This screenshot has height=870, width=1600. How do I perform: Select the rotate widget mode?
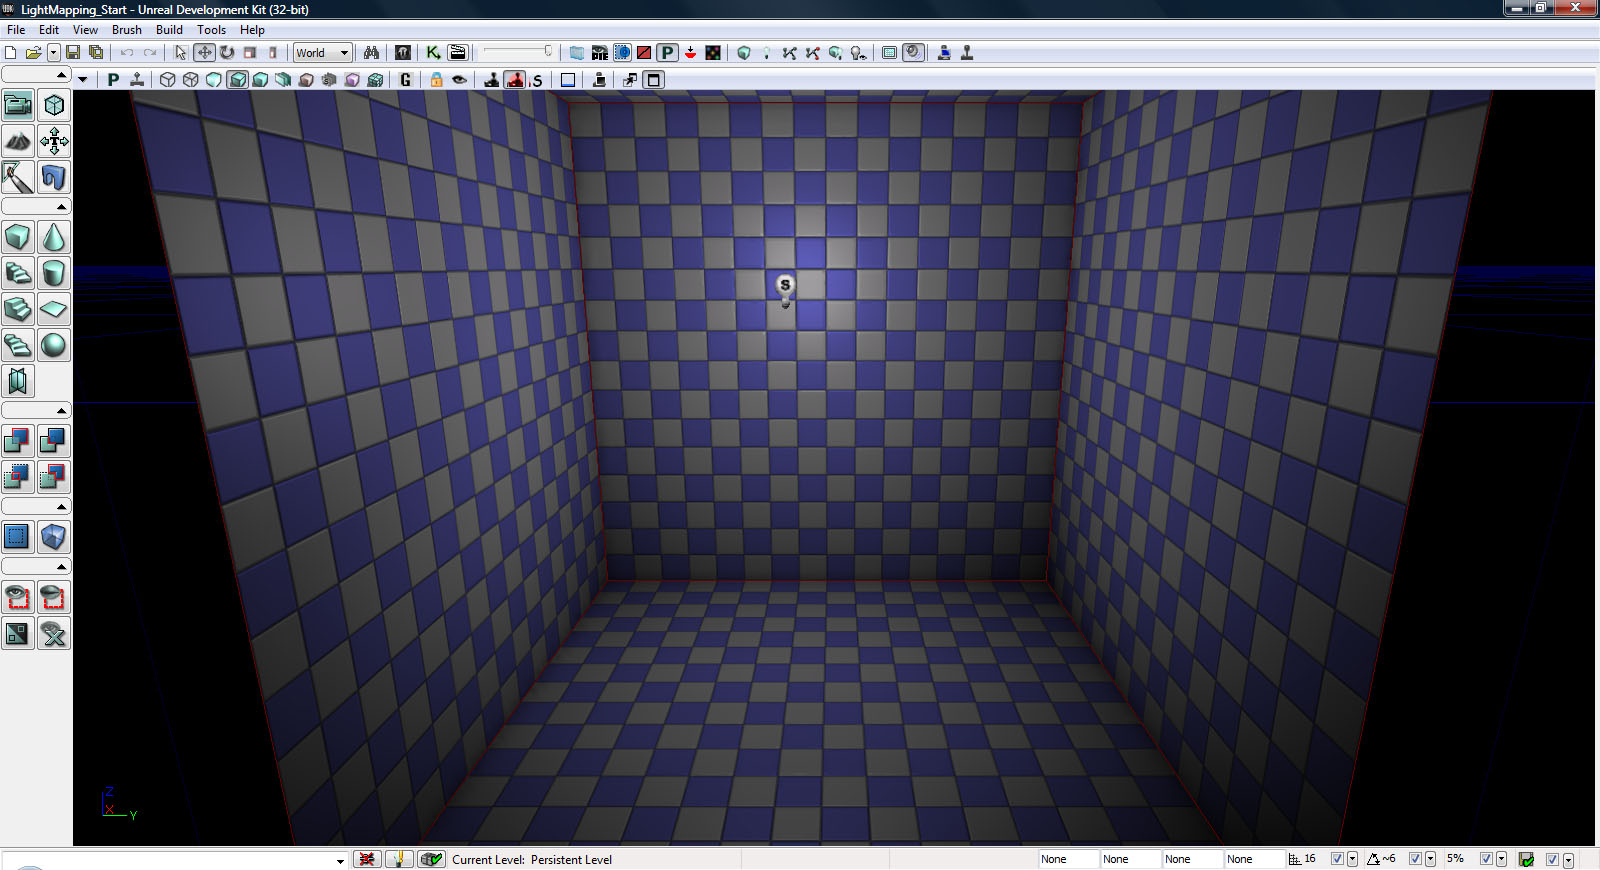point(227,53)
